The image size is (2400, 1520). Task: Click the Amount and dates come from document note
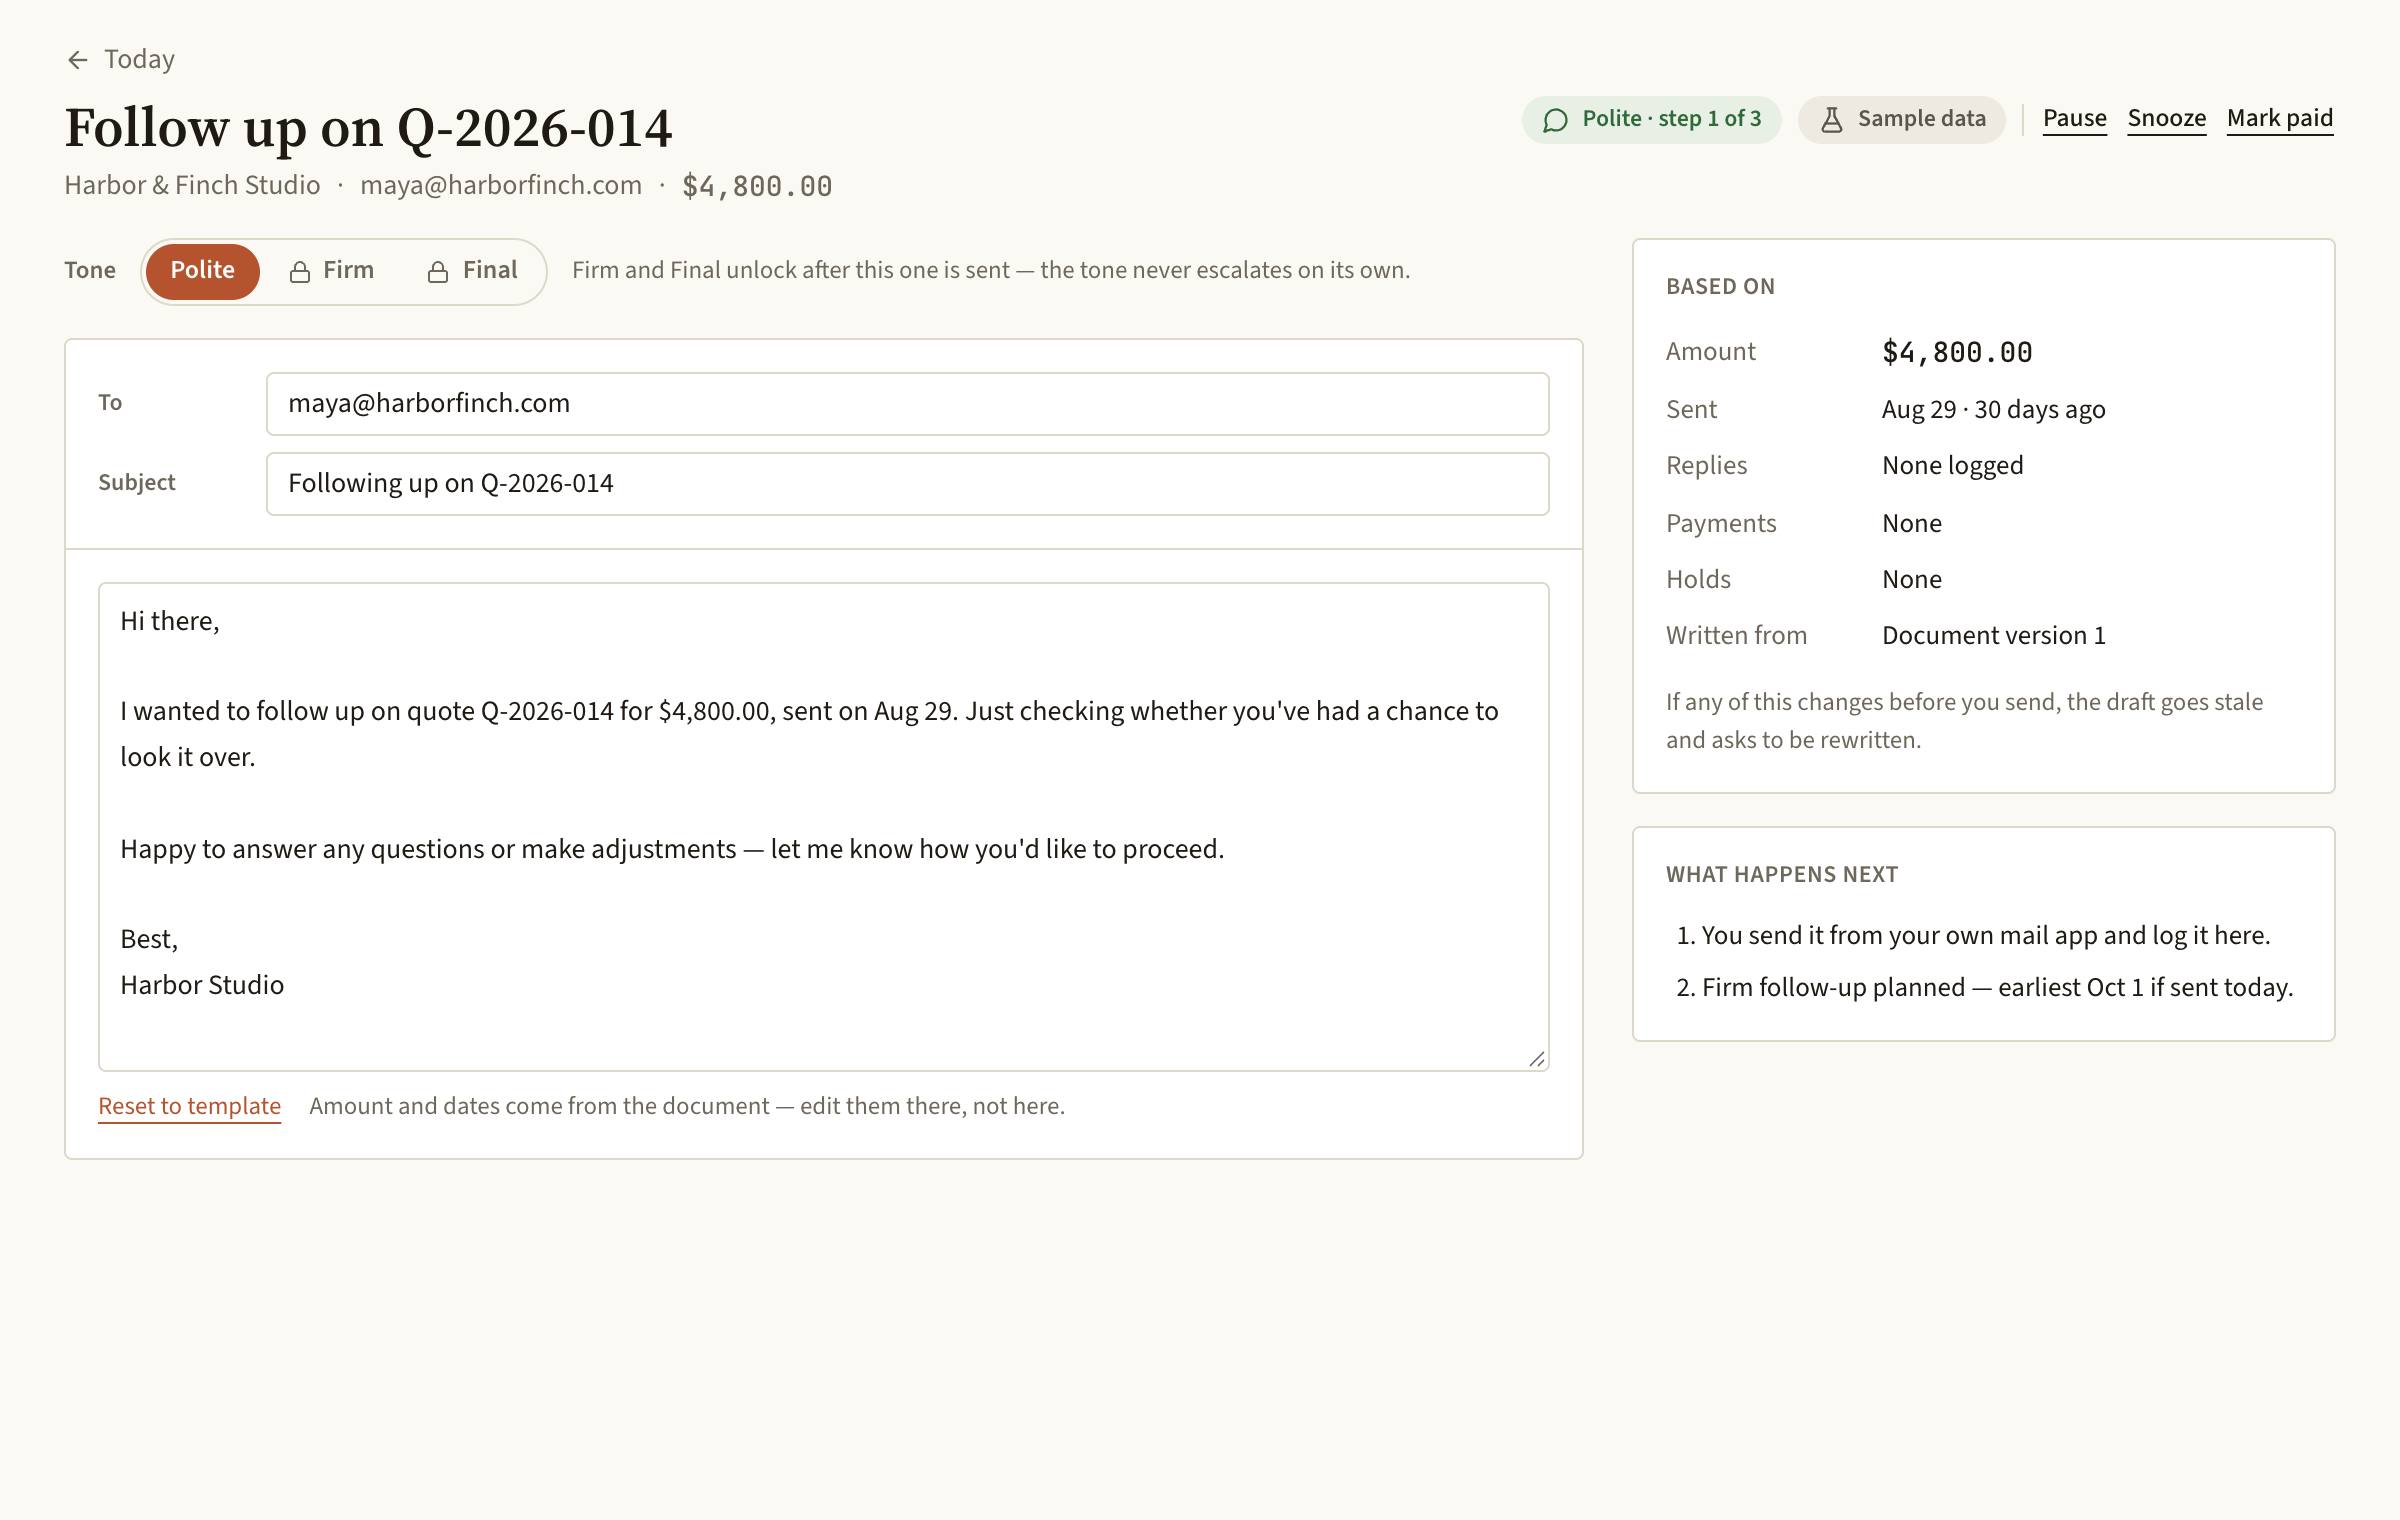click(x=687, y=1106)
